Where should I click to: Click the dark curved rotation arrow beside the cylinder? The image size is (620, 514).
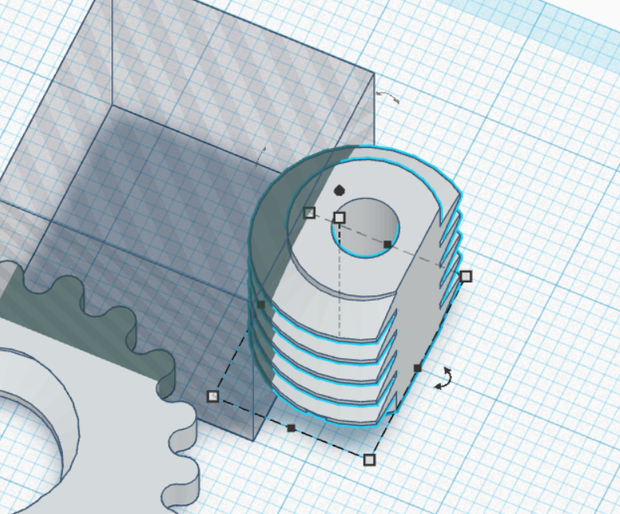pos(444,378)
